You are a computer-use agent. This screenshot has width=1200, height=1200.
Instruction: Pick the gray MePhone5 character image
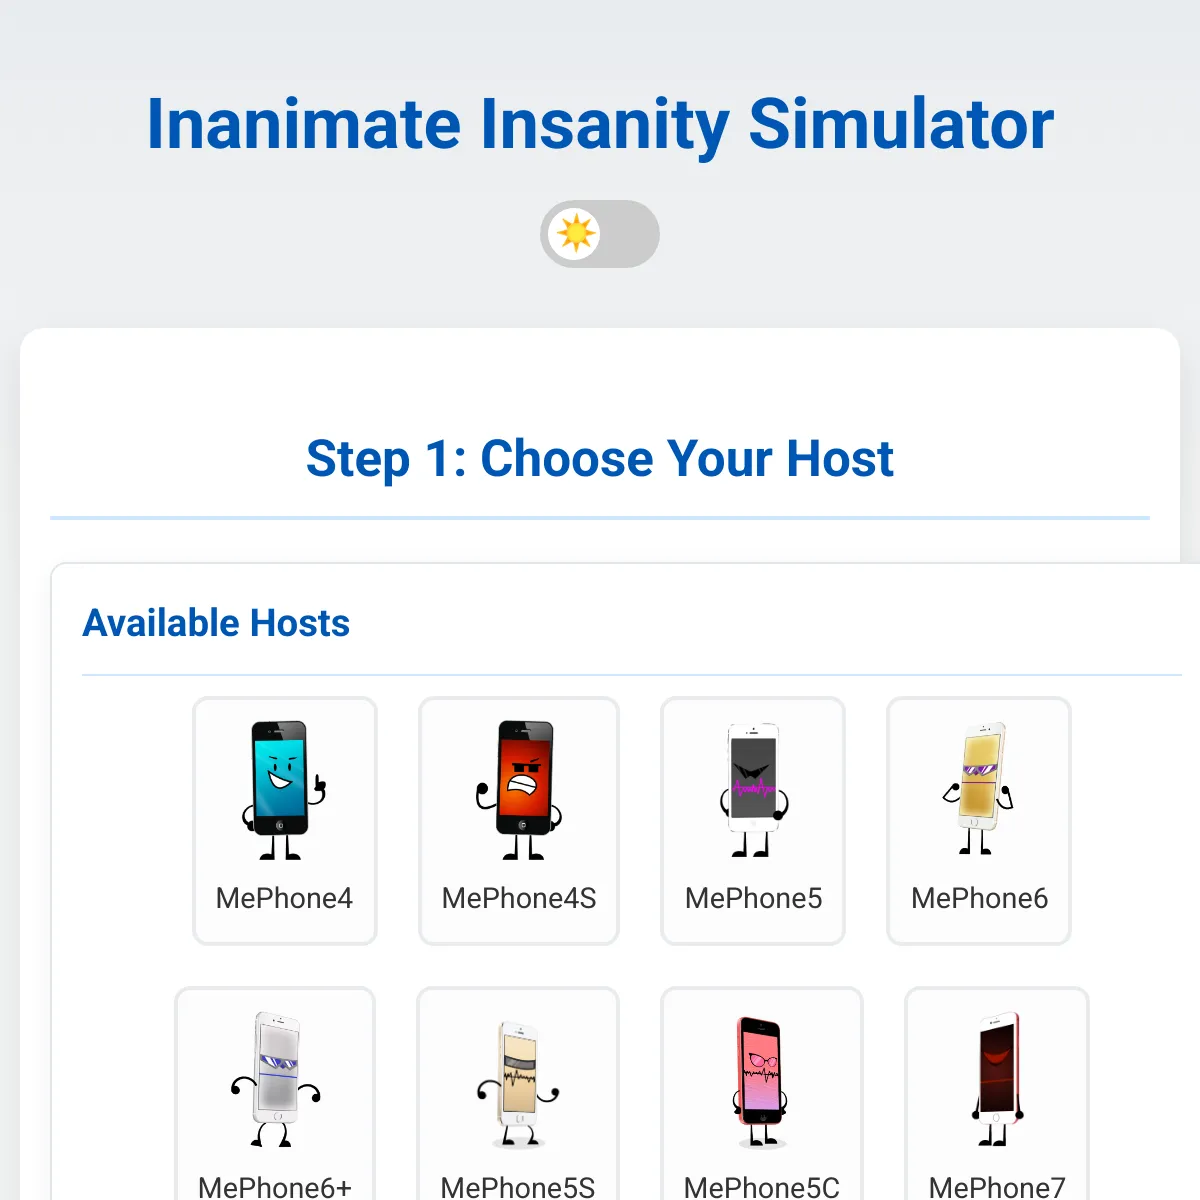[x=753, y=790]
